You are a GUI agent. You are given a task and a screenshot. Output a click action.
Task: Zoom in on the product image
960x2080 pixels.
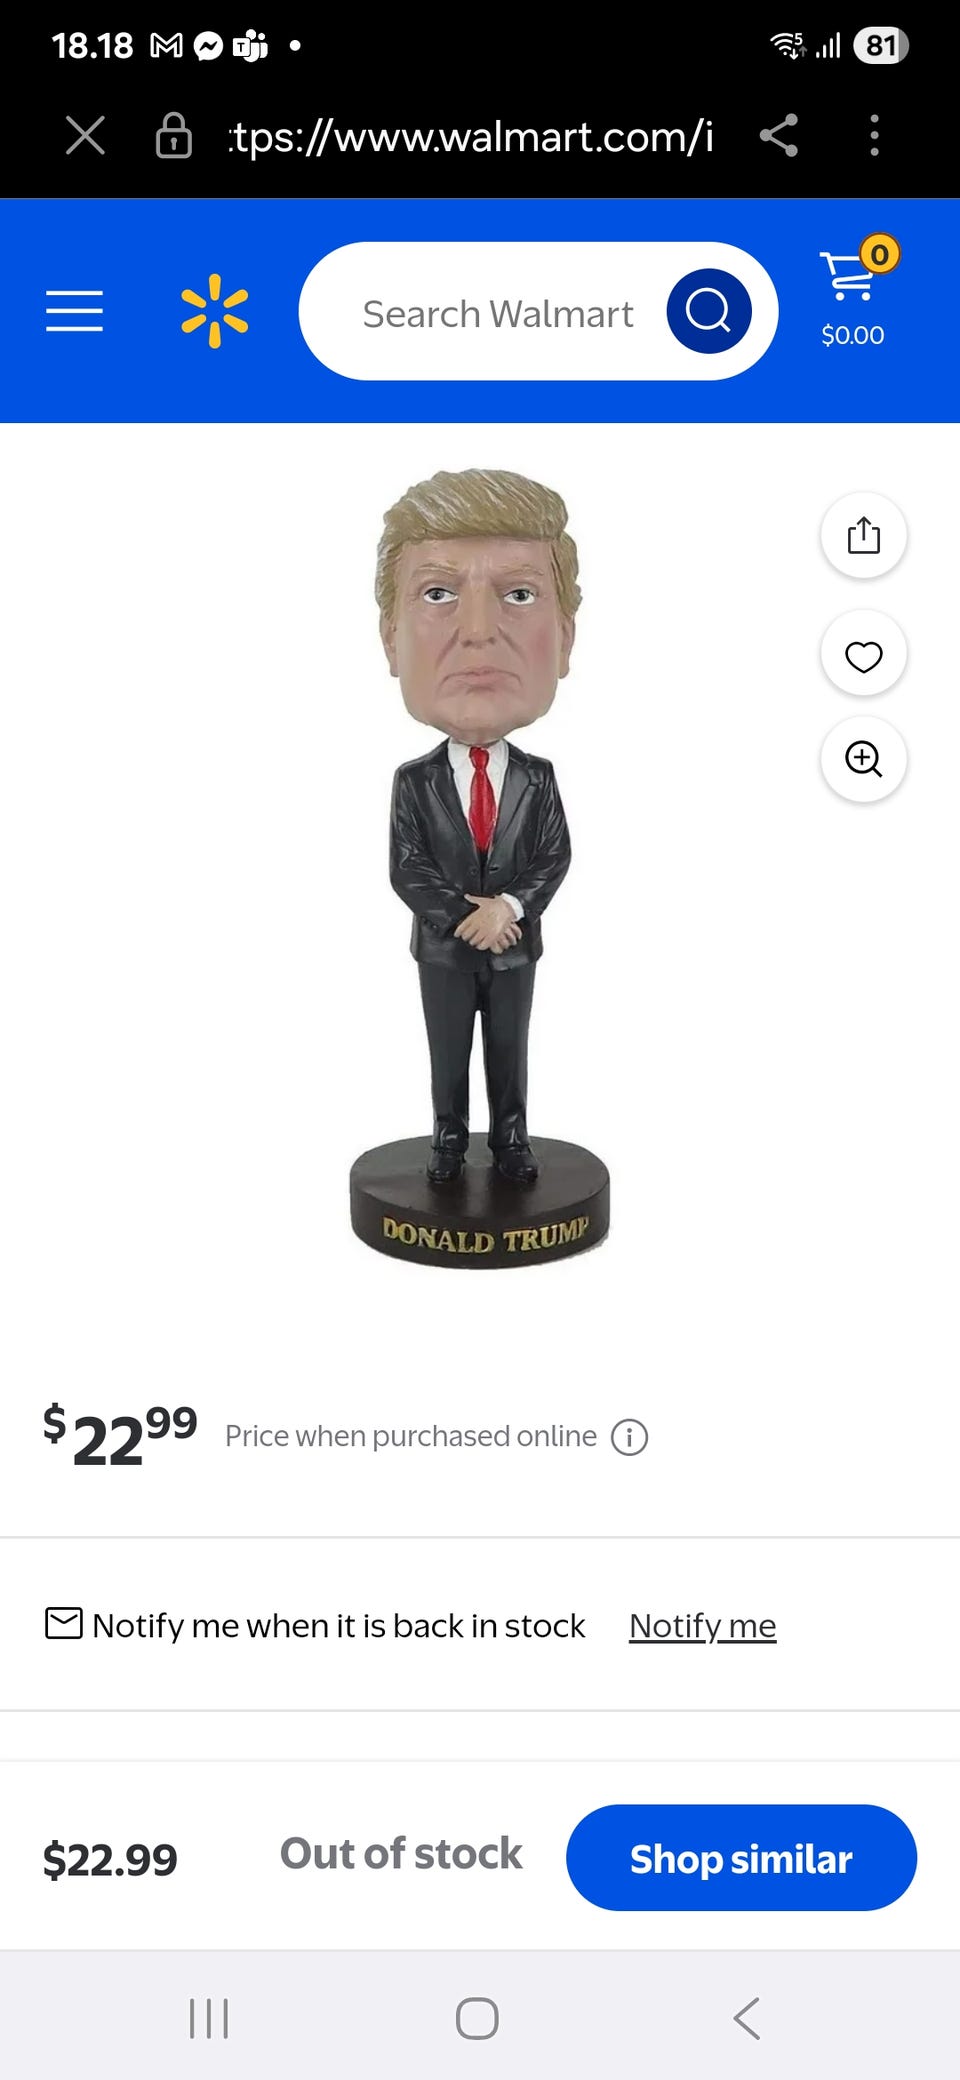864,759
